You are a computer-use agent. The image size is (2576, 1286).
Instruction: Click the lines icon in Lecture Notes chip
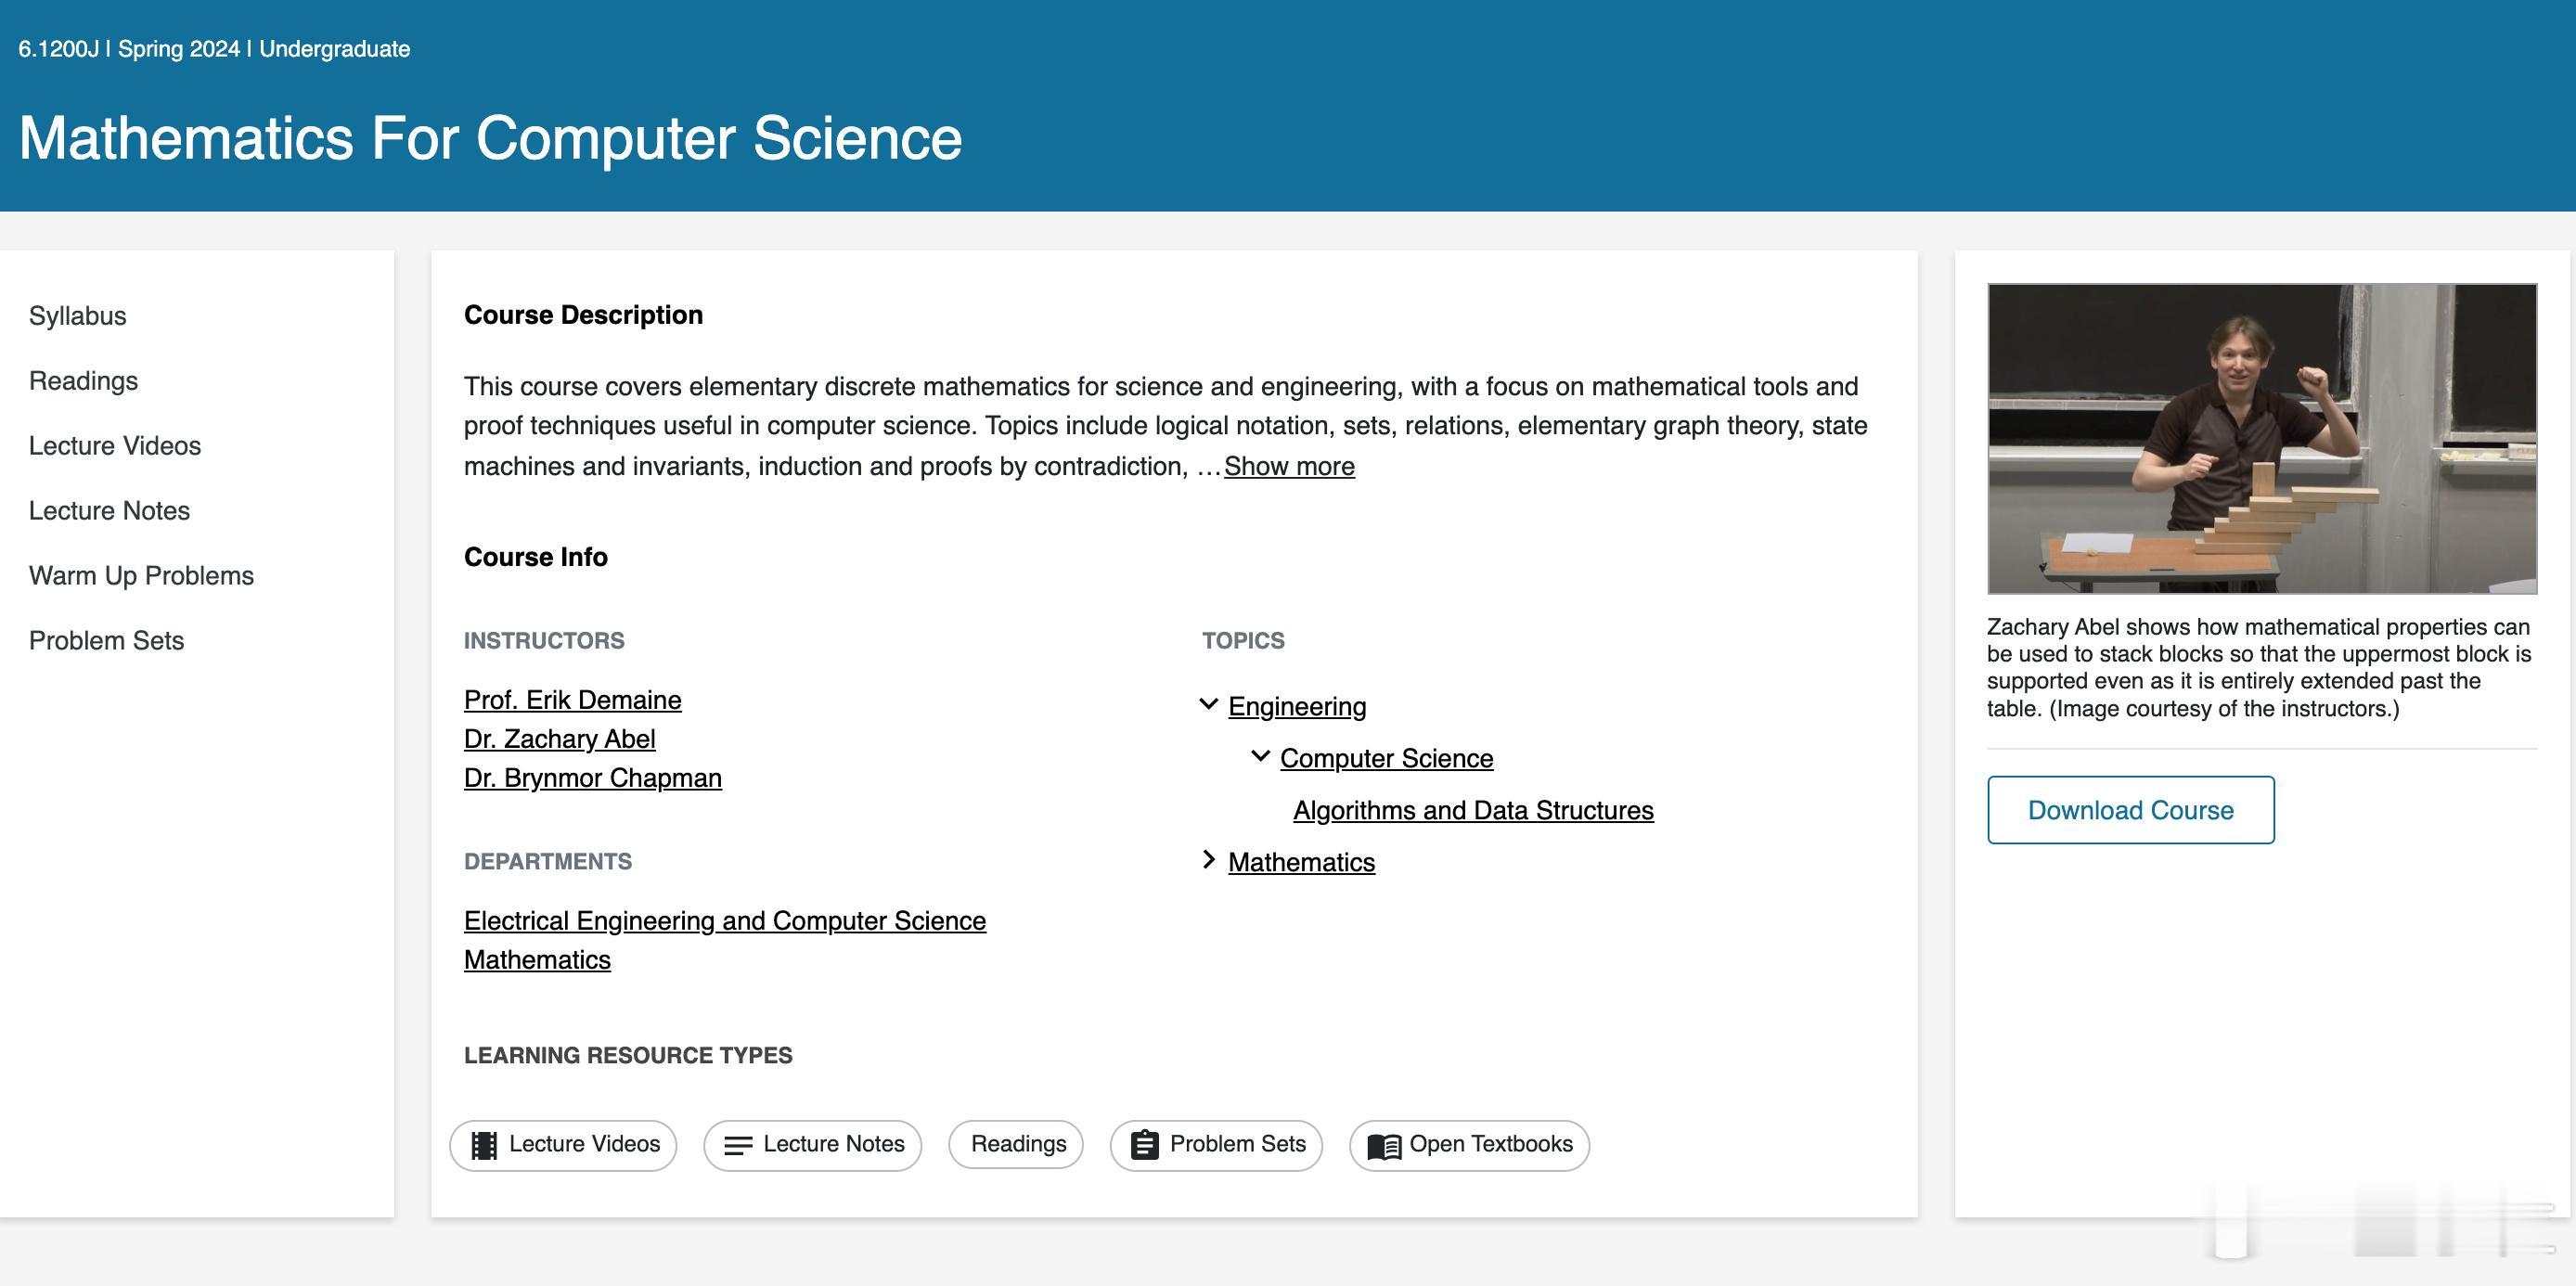click(738, 1145)
